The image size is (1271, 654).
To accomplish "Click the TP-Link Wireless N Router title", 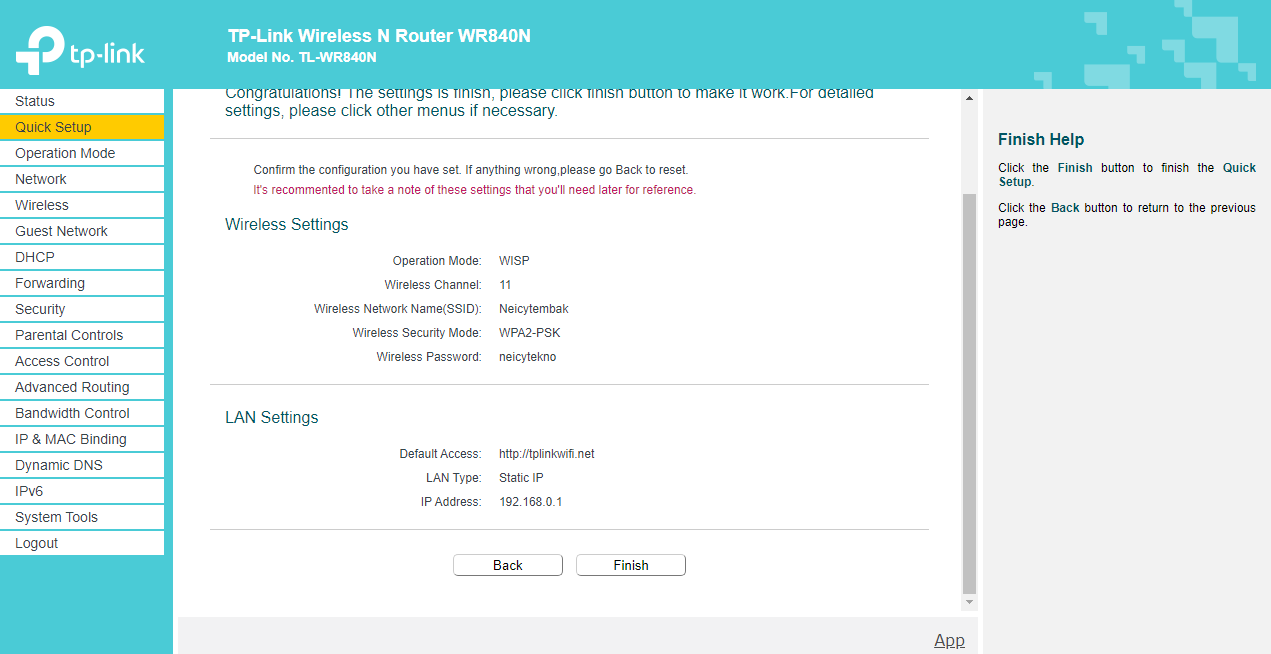I will coord(379,36).
